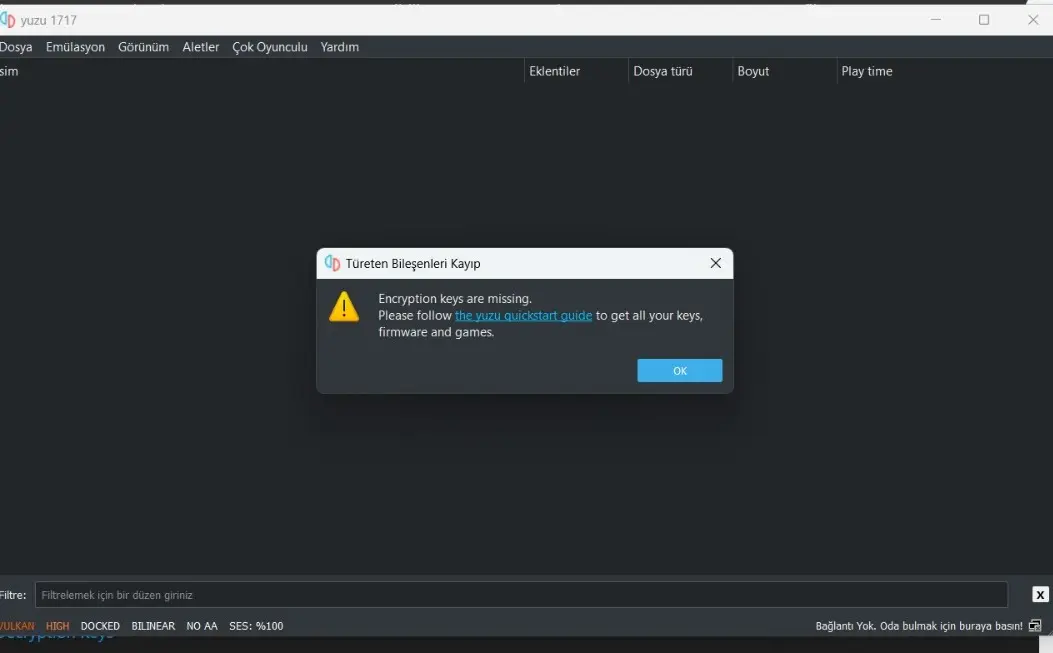Toggle the VULKAN graphics API indicator
This screenshot has height=653, width=1053.
pos(17,626)
